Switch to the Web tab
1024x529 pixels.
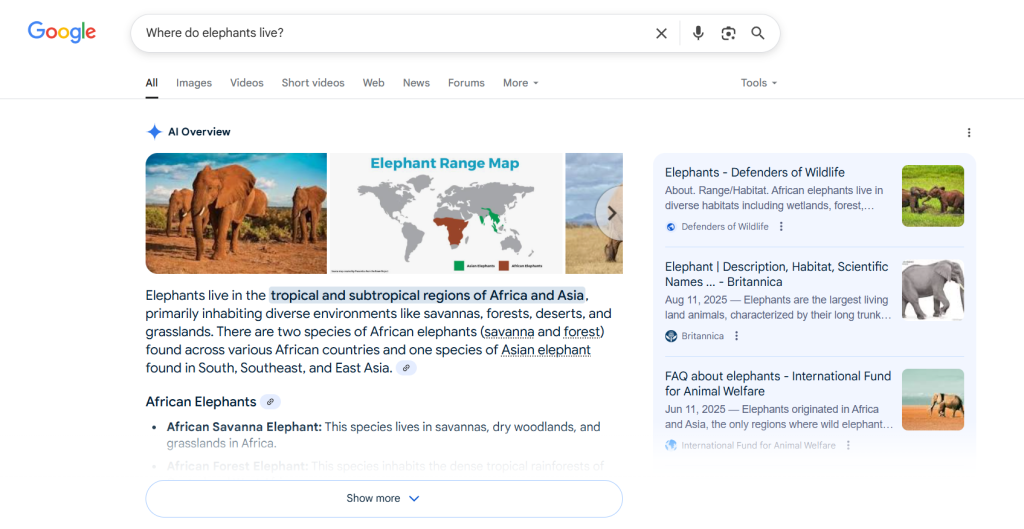tap(374, 83)
